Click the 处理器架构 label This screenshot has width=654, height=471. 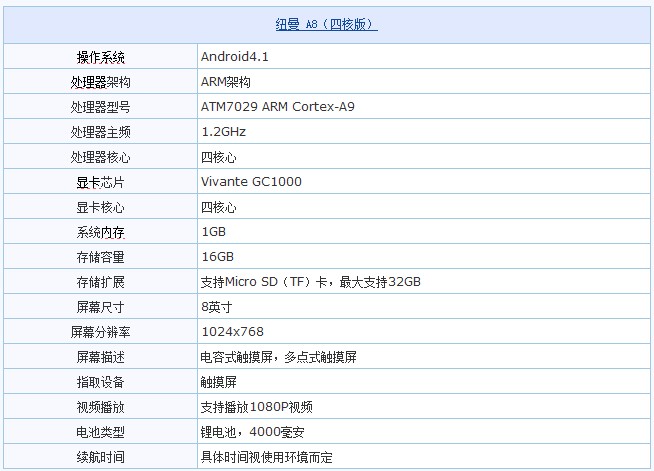click(x=100, y=82)
